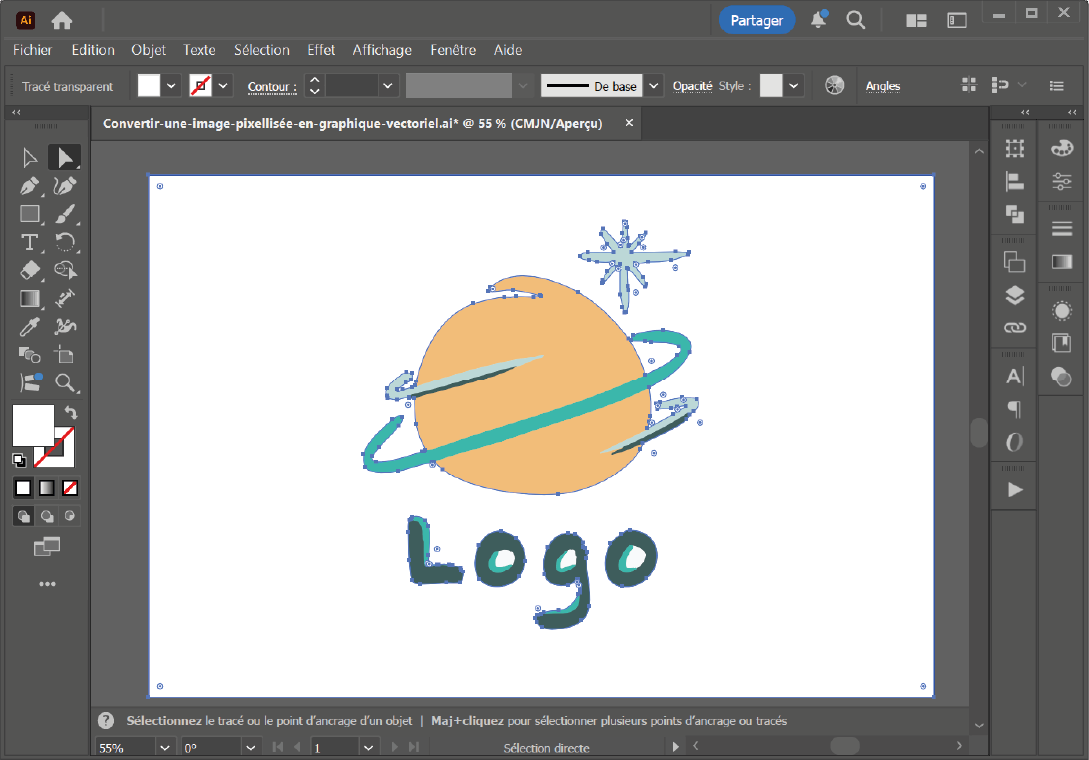
Task: Open the zoom level 55% dropdown
Action: point(165,747)
